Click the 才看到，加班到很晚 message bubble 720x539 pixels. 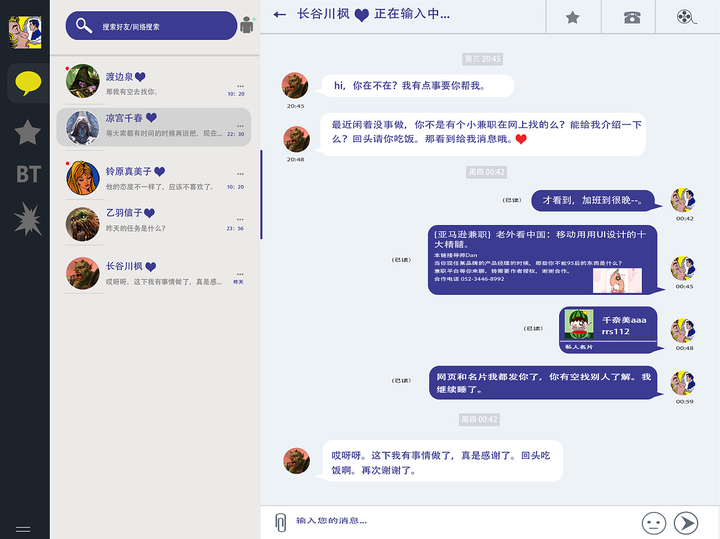[593, 200]
